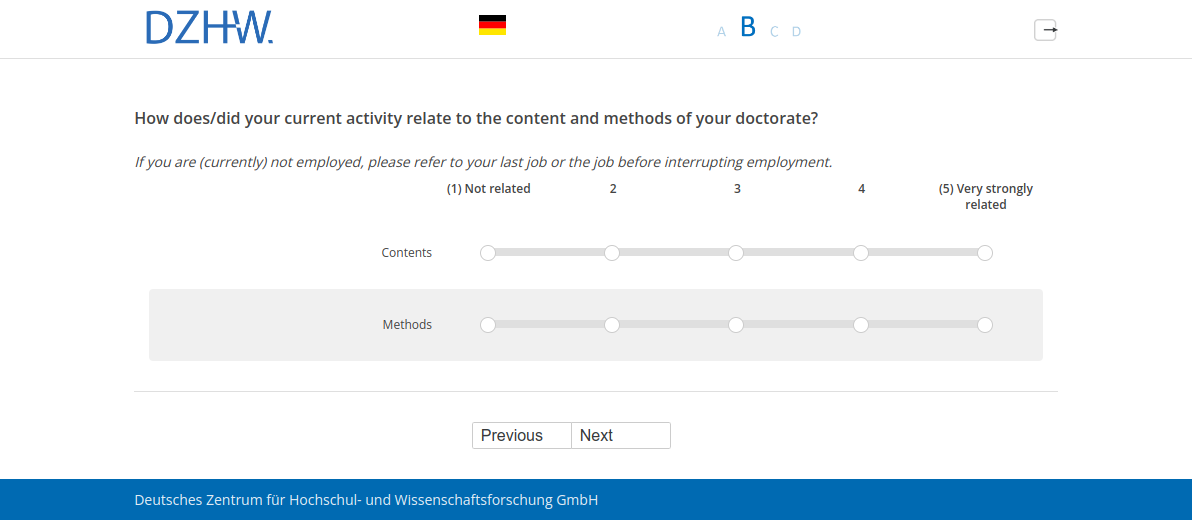Jump to section D
The width and height of the screenshot is (1192, 529).
796,32
